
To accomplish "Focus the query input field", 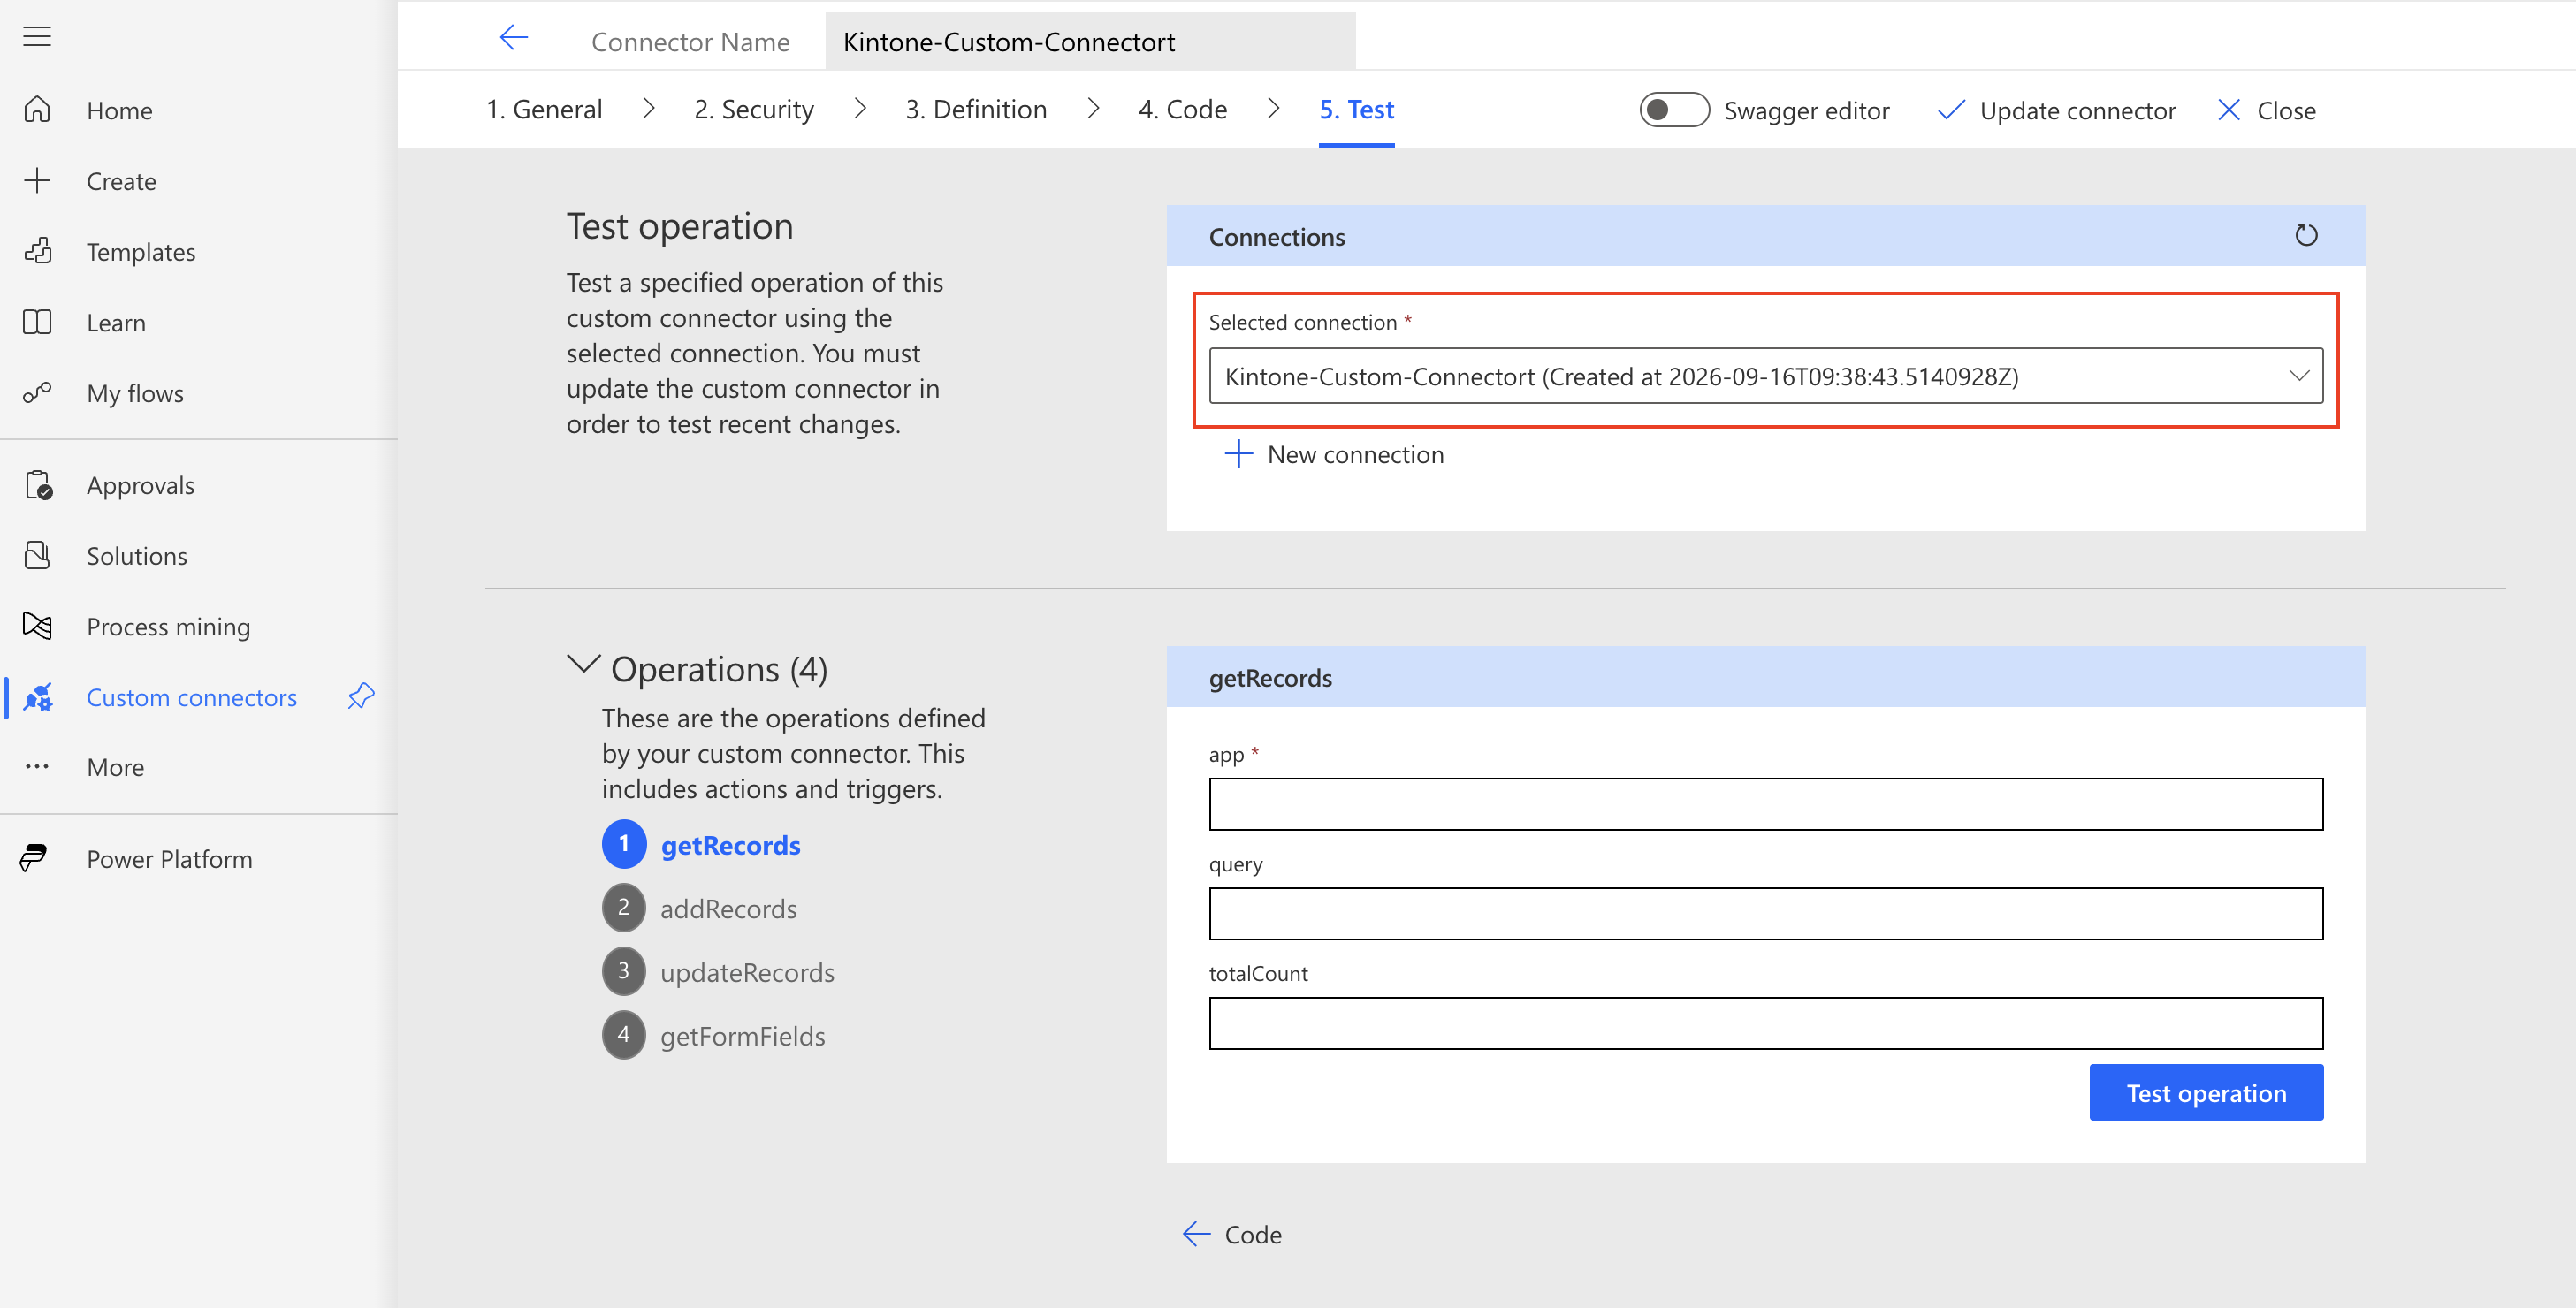I will pos(1765,913).
